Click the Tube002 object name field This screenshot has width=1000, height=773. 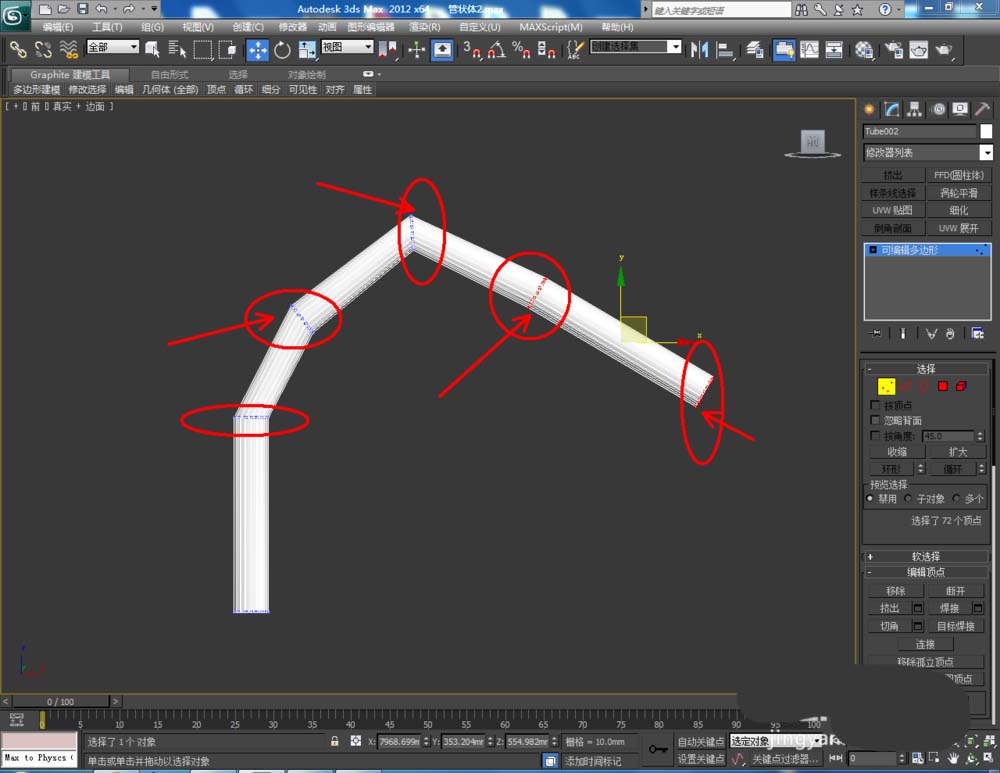919,132
